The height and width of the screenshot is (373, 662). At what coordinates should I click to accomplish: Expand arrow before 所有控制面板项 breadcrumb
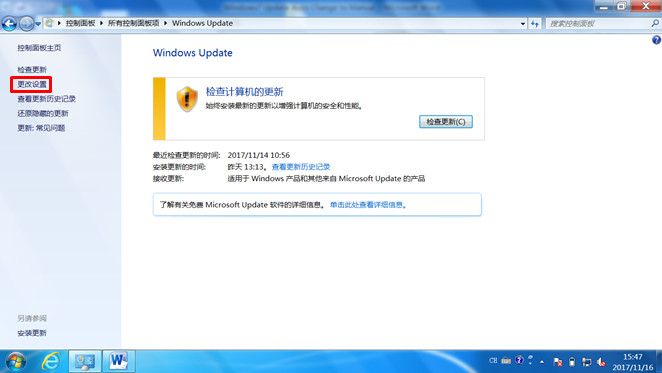101,23
